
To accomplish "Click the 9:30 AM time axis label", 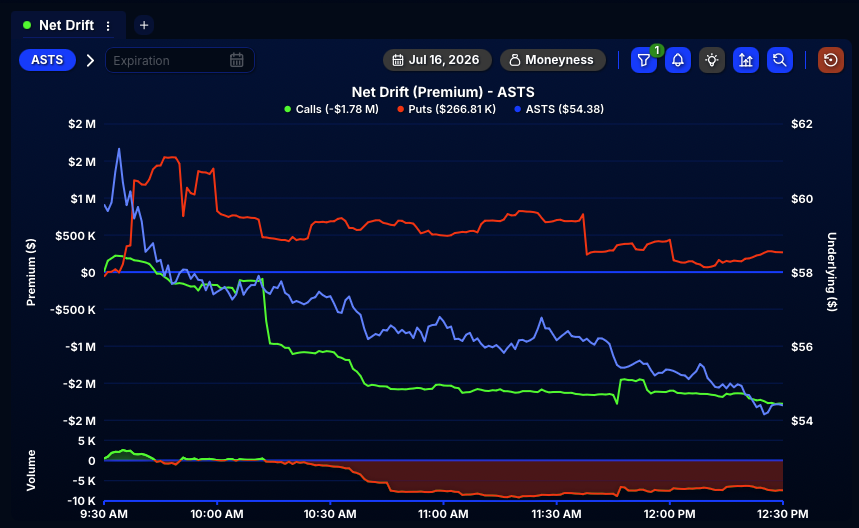I will click(x=104, y=514).
